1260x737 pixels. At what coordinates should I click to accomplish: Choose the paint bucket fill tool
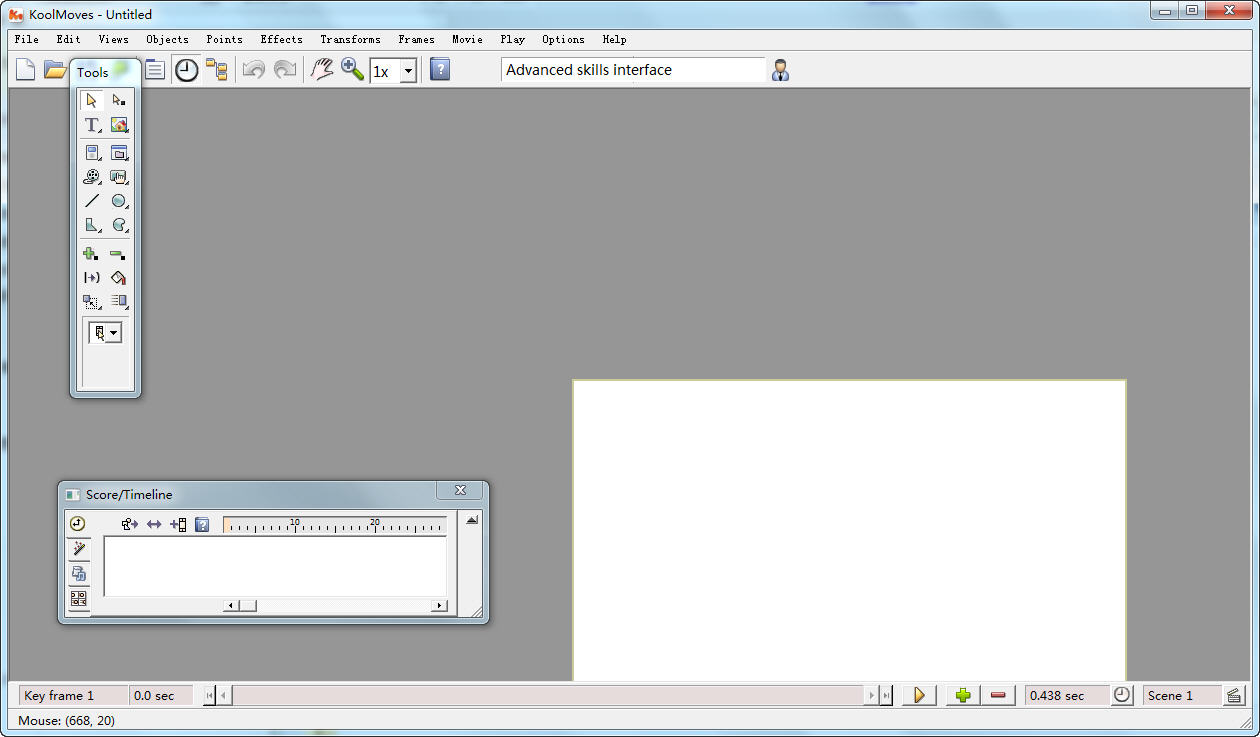click(119, 278)
